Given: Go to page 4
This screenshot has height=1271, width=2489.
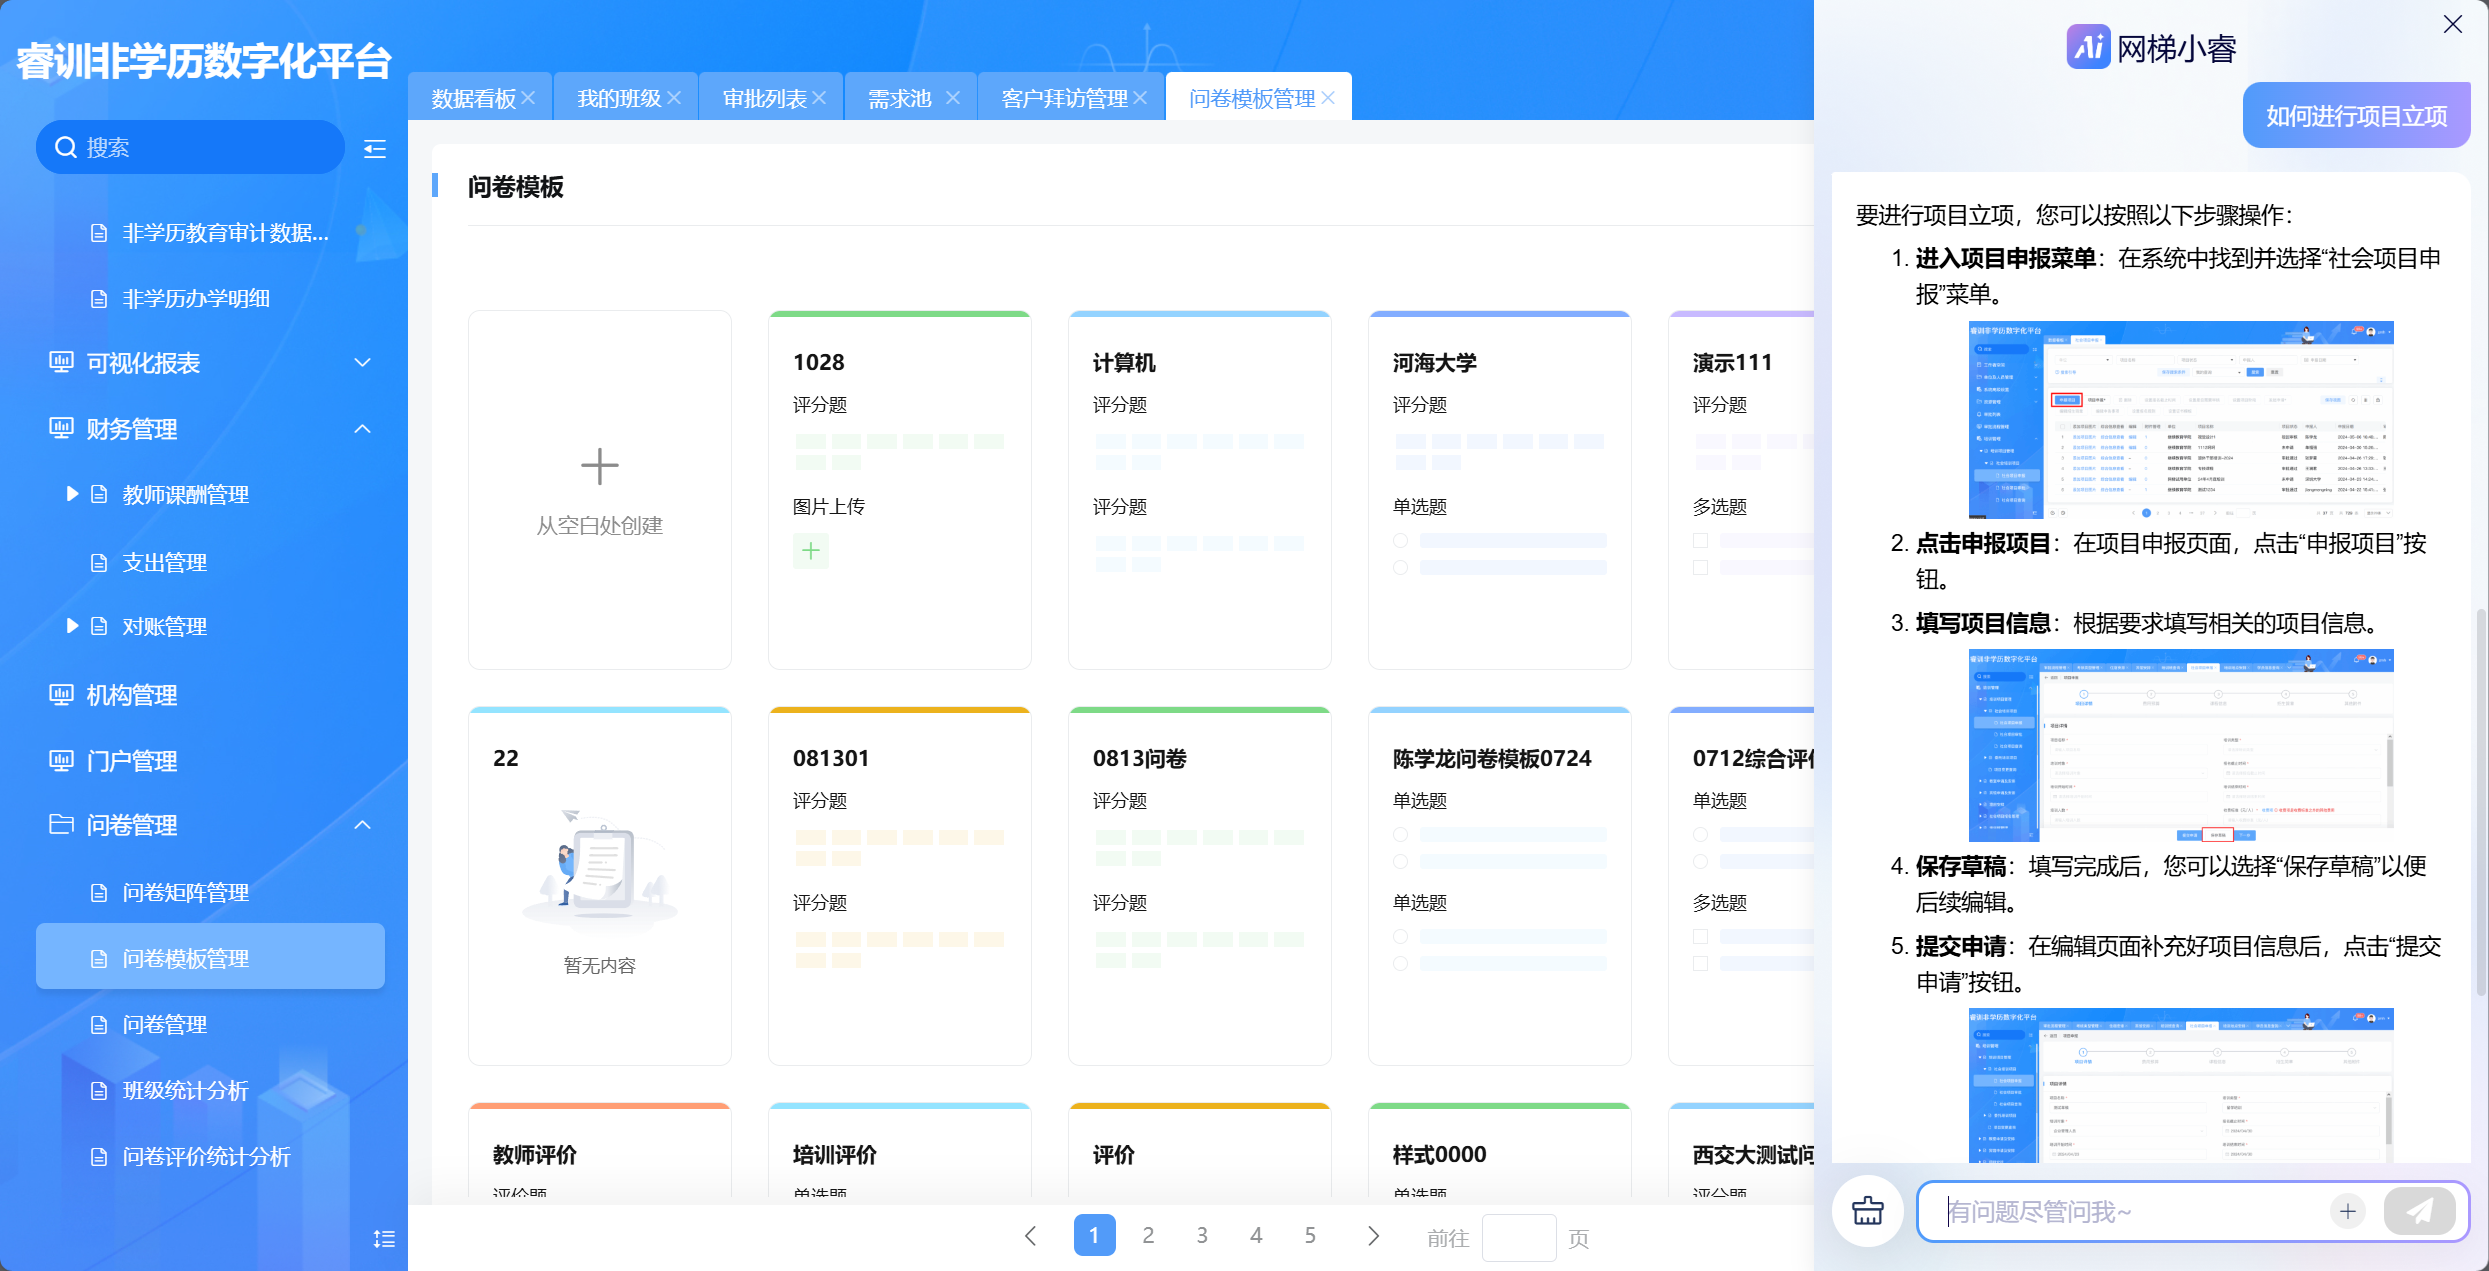Looking at the screenshot, I should point(1256,1236).
